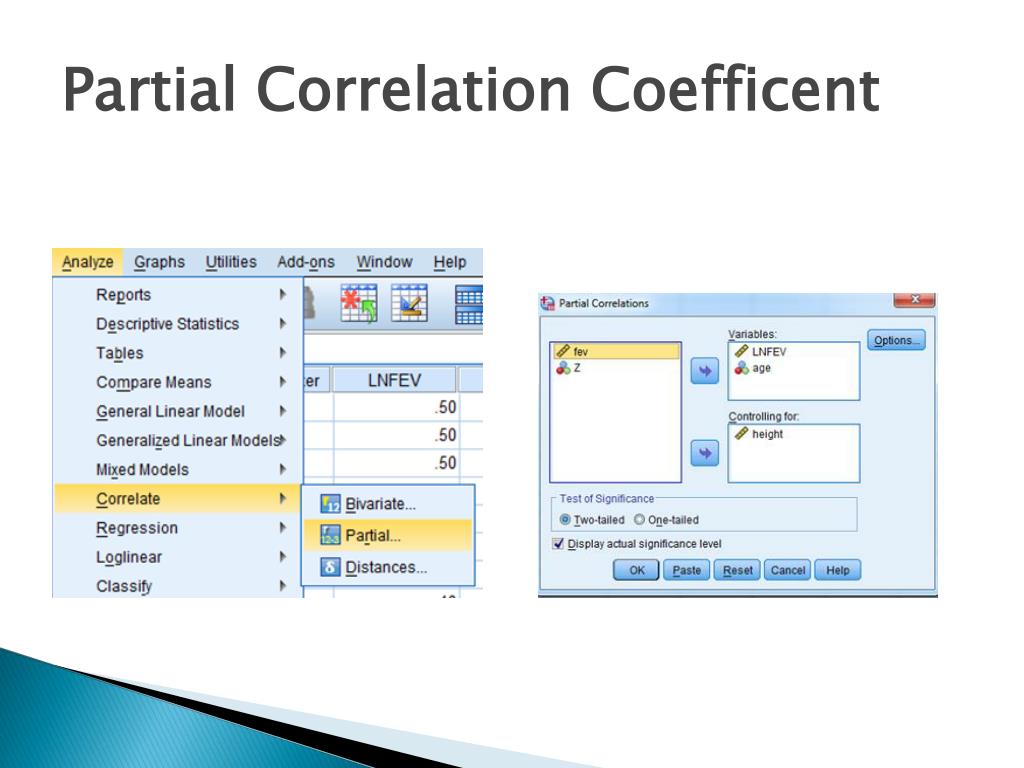Image resolution: width=1024 pixels, height=768 pixels.
Task: Move variable into Controlling for arrow
Action: [x=705, y=453]
